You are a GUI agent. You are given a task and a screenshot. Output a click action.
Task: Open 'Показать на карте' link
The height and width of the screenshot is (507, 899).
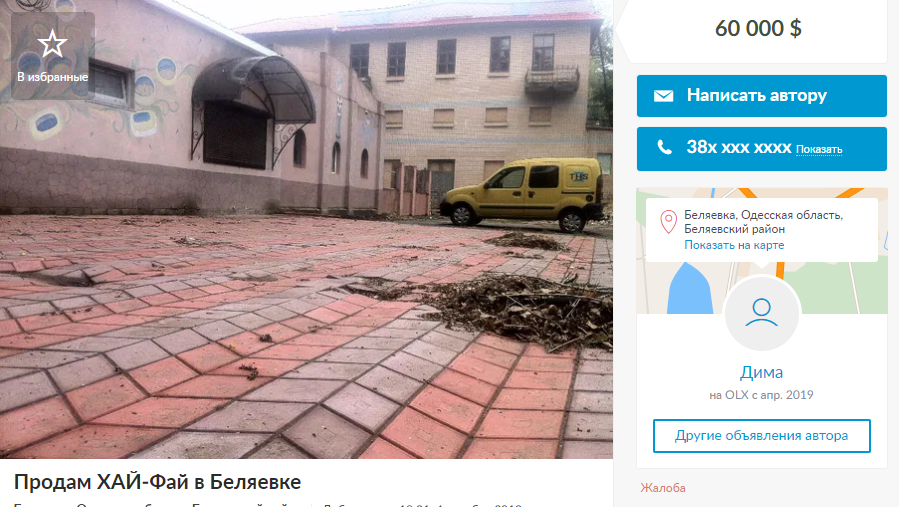pyautogui.click(x=734, y=245)
